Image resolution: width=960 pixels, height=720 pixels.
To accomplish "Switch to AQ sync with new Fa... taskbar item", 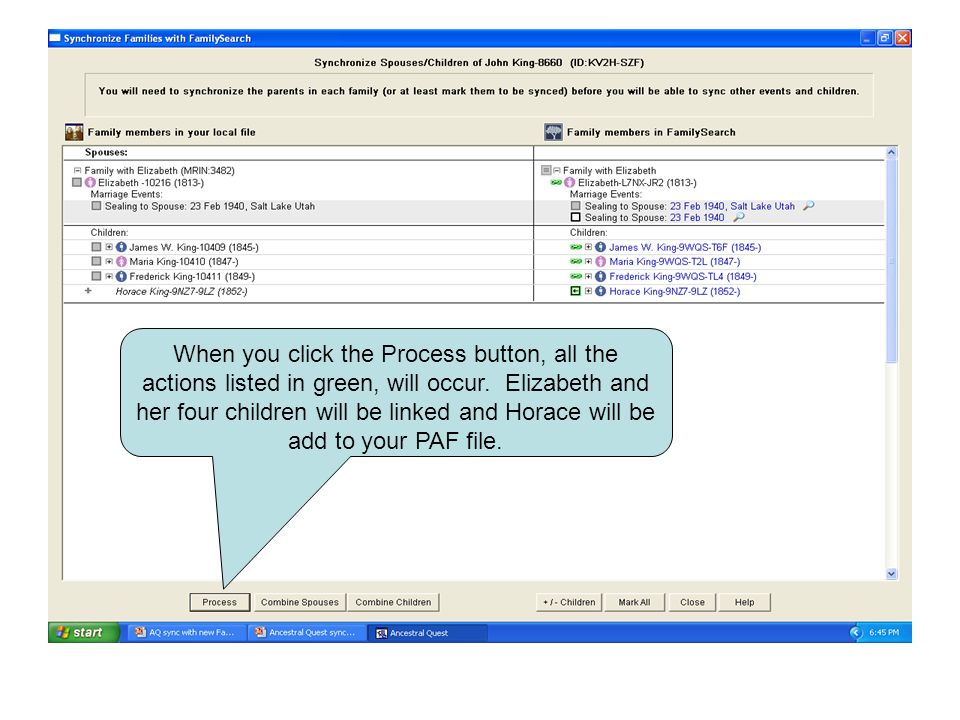I will [187, 632].
